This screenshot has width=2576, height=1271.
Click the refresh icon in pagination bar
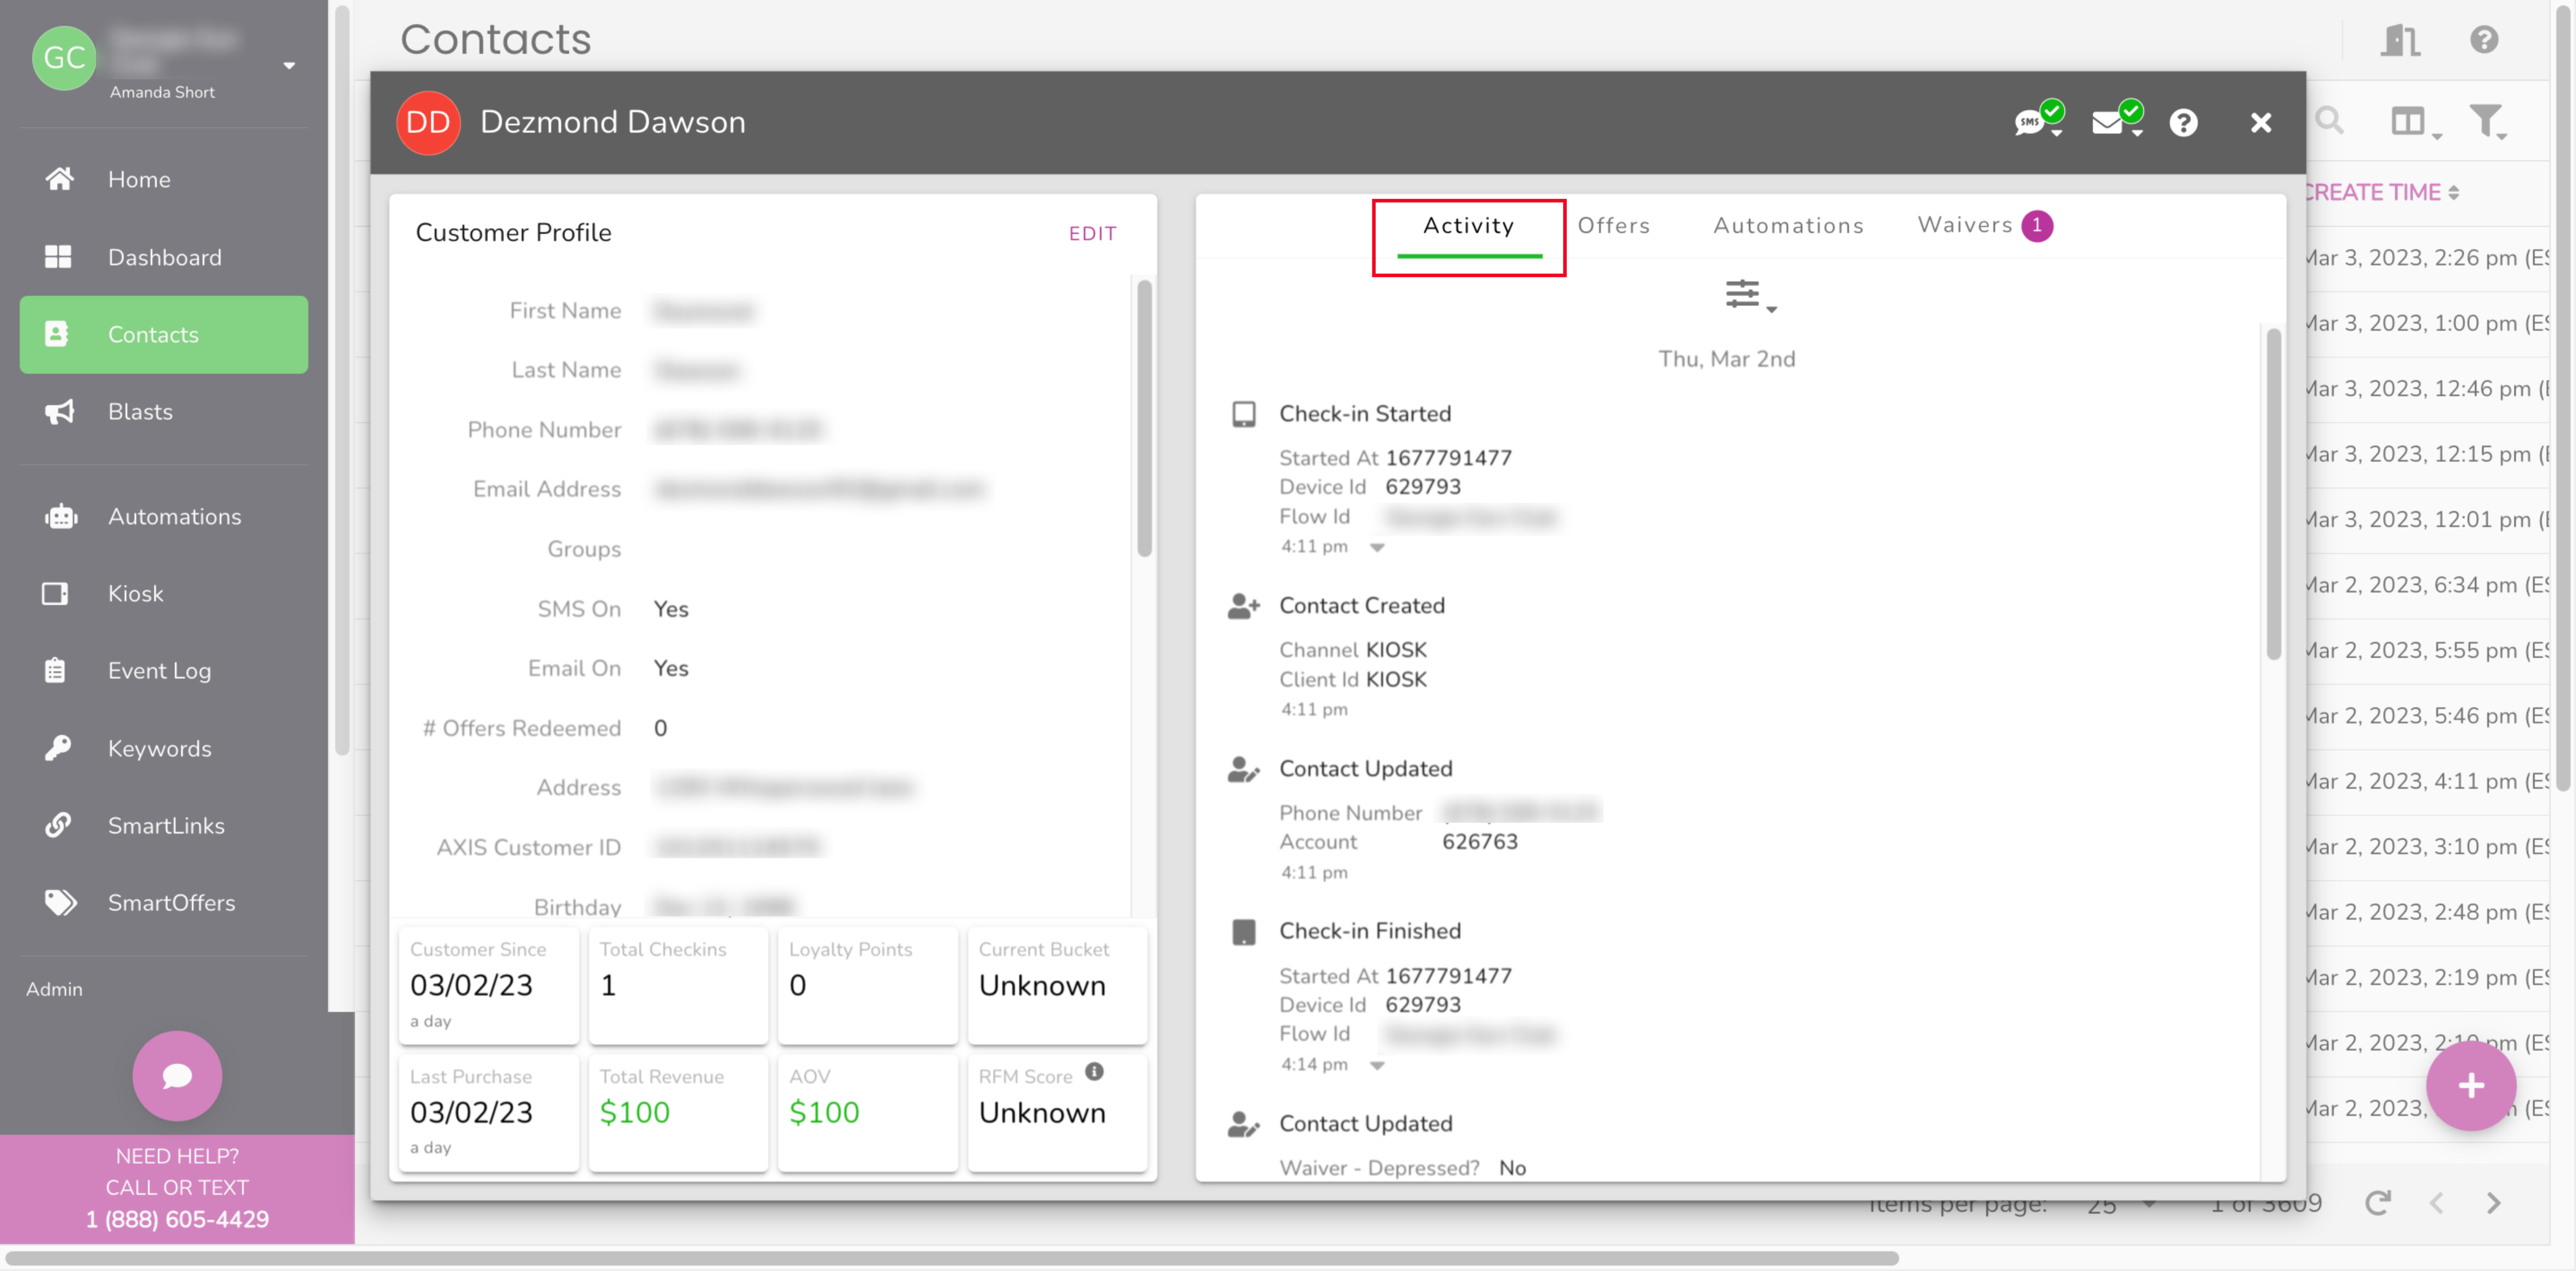point(2378,1203)
